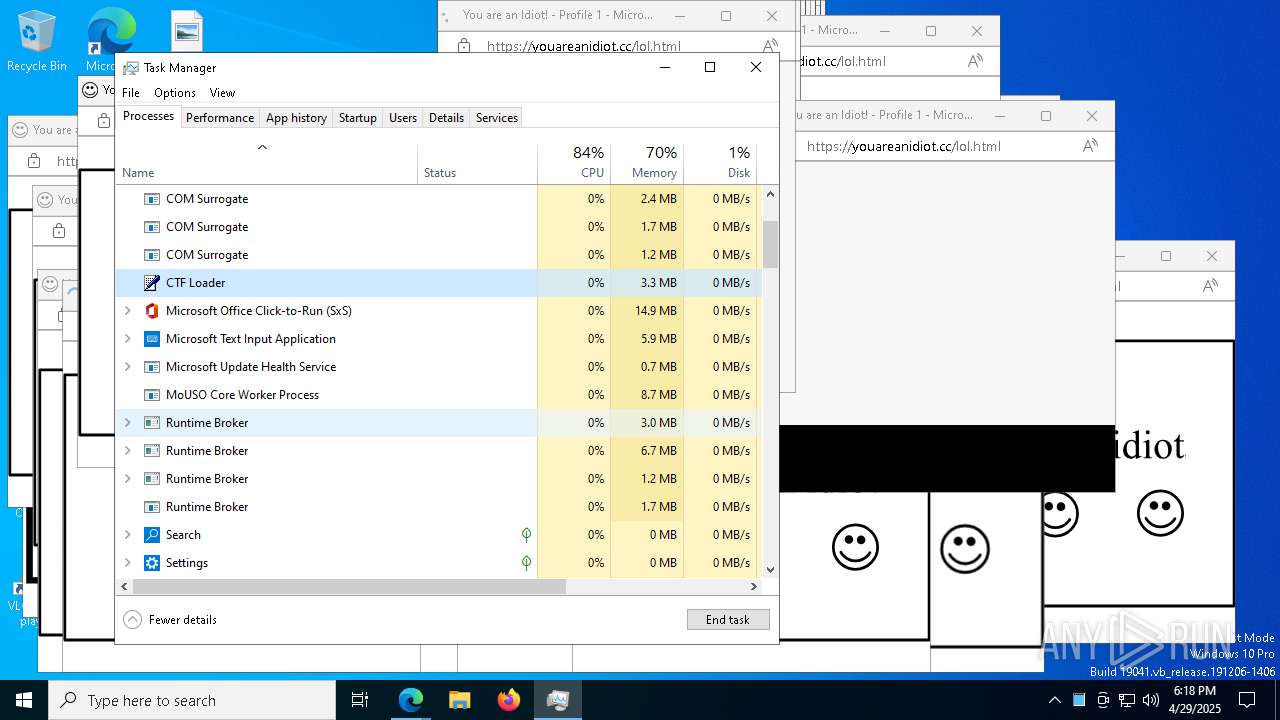Switch to the Services tab

(497, 118)
